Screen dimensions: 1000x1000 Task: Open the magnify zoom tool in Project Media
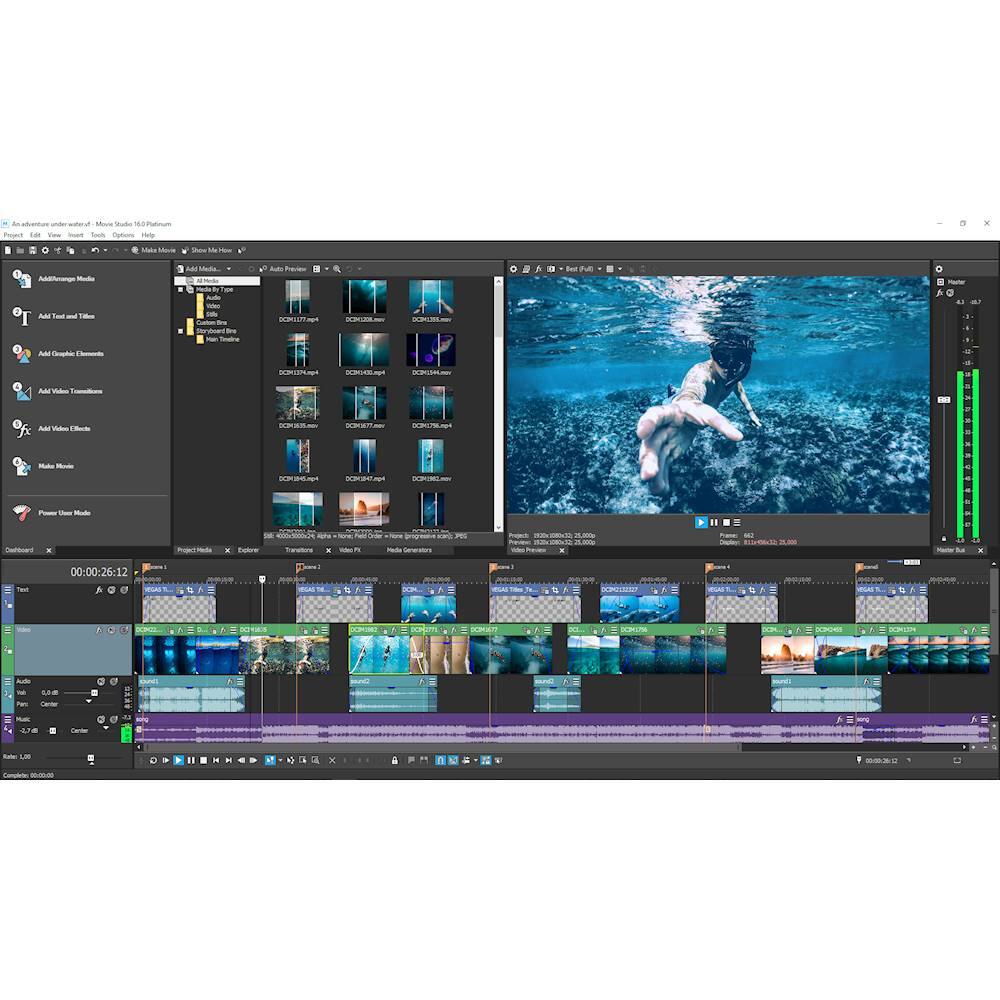tap(336, 269)
